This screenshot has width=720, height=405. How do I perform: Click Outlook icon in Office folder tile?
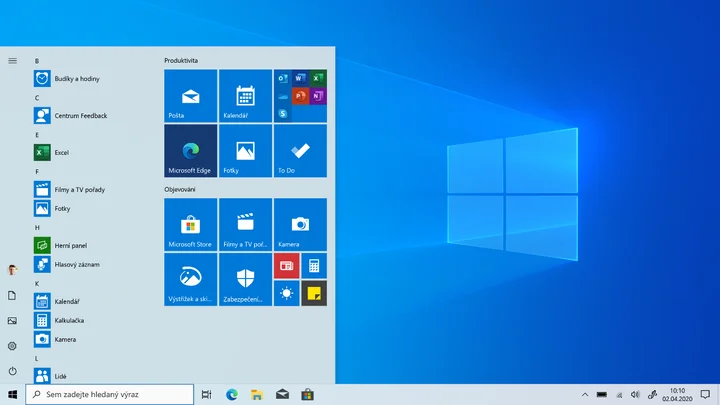pos(283,79)
